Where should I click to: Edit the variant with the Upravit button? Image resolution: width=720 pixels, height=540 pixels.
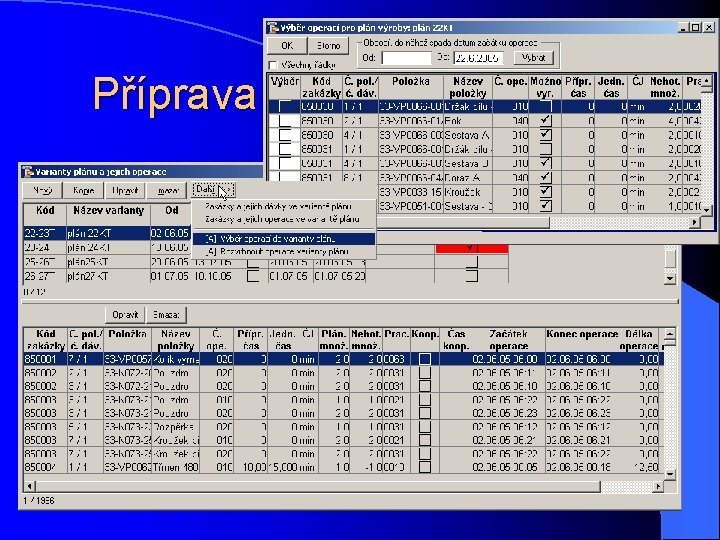(125, 190)
